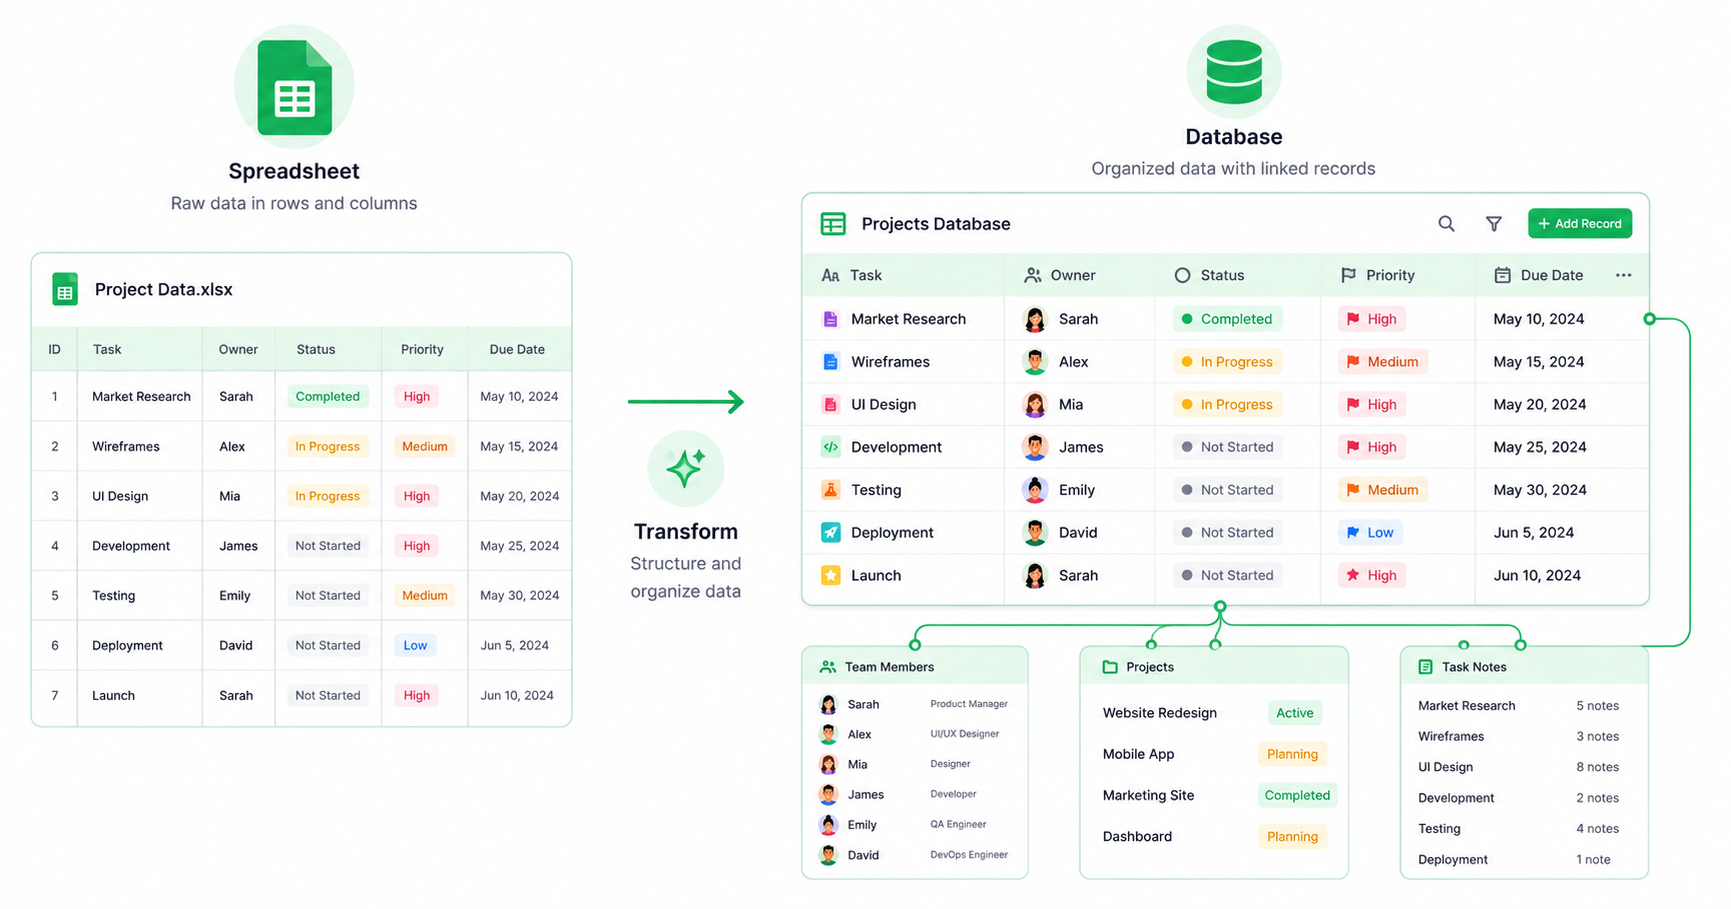Click the Low priority cell in the spreadsheet
This screenshot has width=1731, height=909.
(415, 645)
